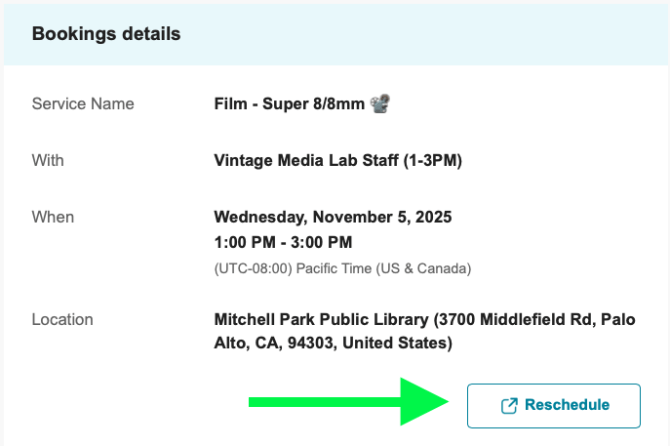The image size is (670, 446).
Task: Click the Location label
Action: point(62,320)
